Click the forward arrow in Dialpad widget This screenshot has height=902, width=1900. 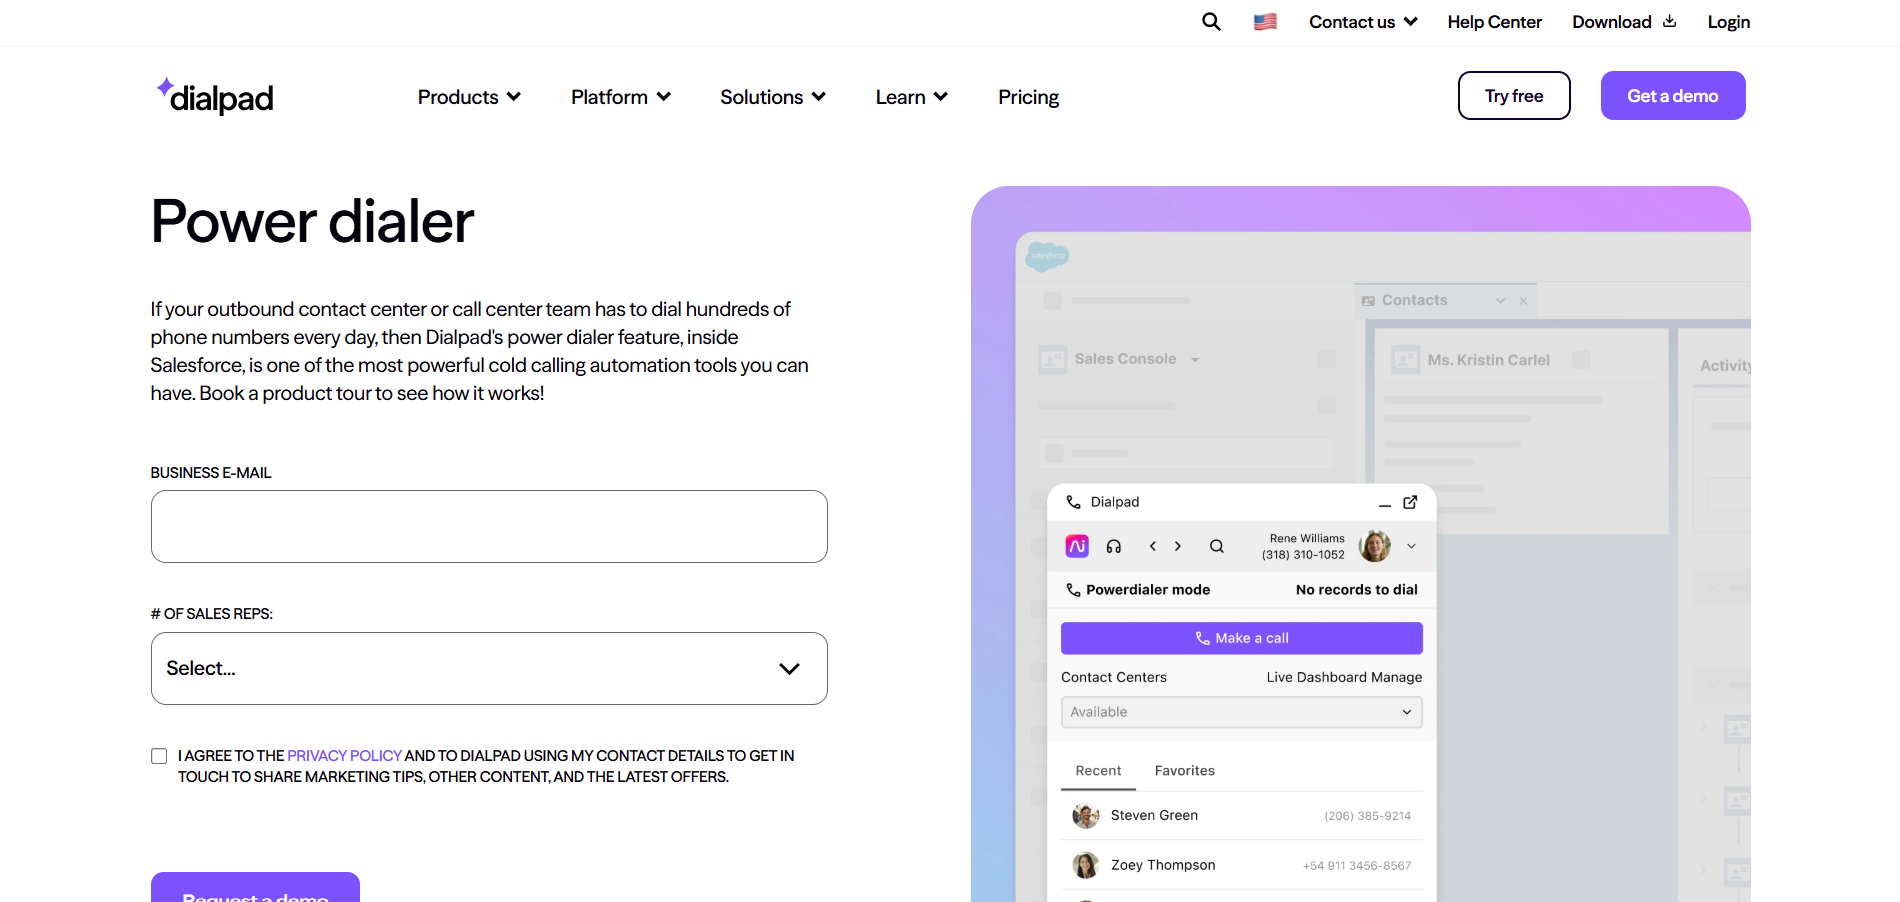pyautogui.click(x=1178, y=546)
